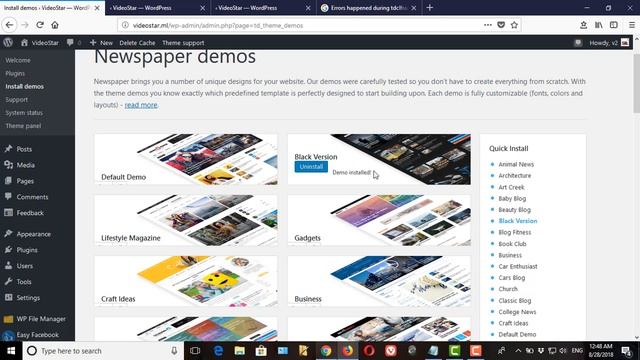The height and width of the screenshot is (360, 640).
Task: Open Support submenu item
Action: point(17,99)
